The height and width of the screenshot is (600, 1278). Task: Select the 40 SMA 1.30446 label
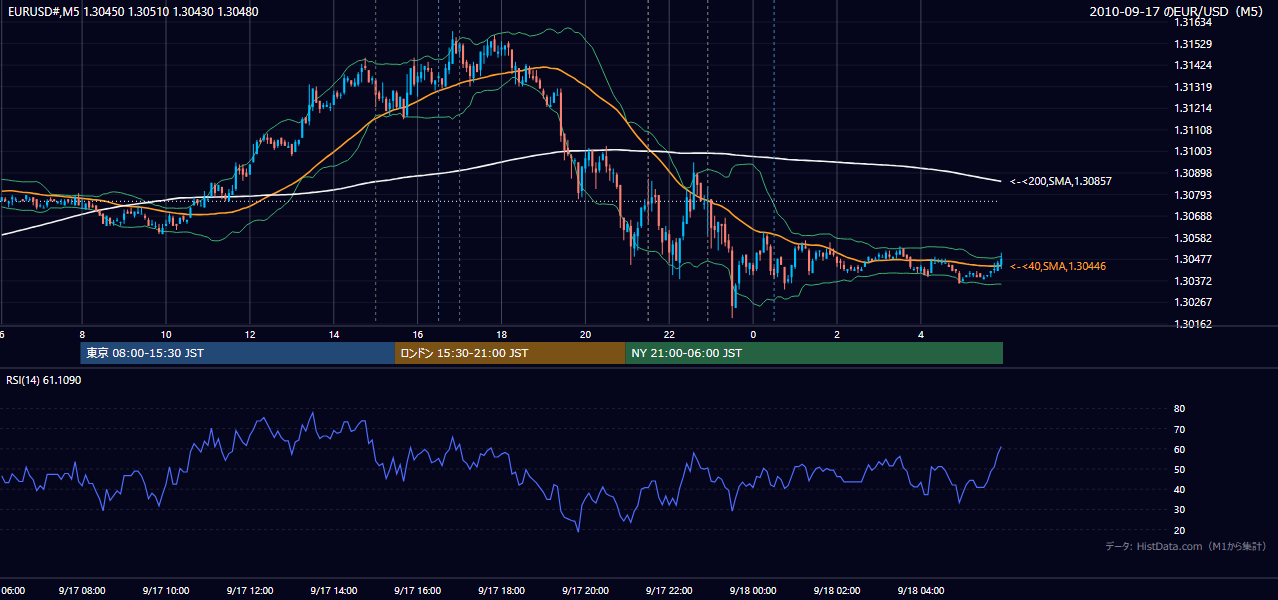tap(1058, 266)
